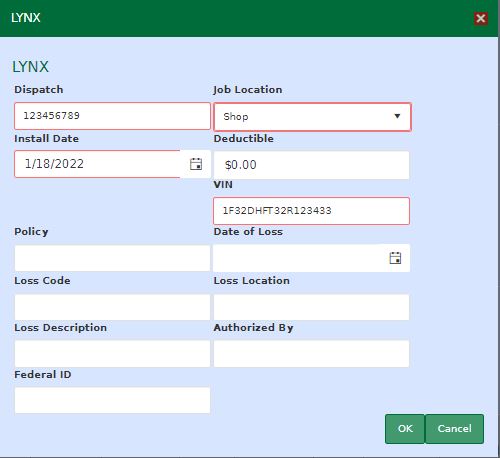Viewport: 500px width, 458px height.
Task: Click the Loss Description field
Action: click(x=112, y=354)
